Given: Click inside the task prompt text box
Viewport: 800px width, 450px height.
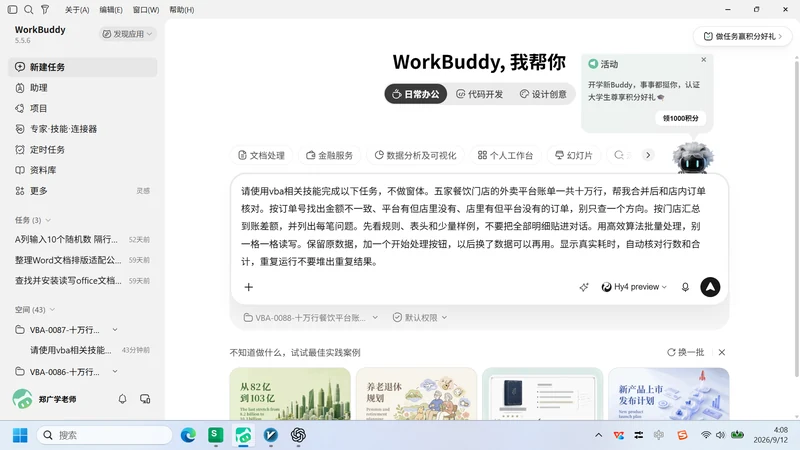Looking at the screenshot, I should 473,226.
